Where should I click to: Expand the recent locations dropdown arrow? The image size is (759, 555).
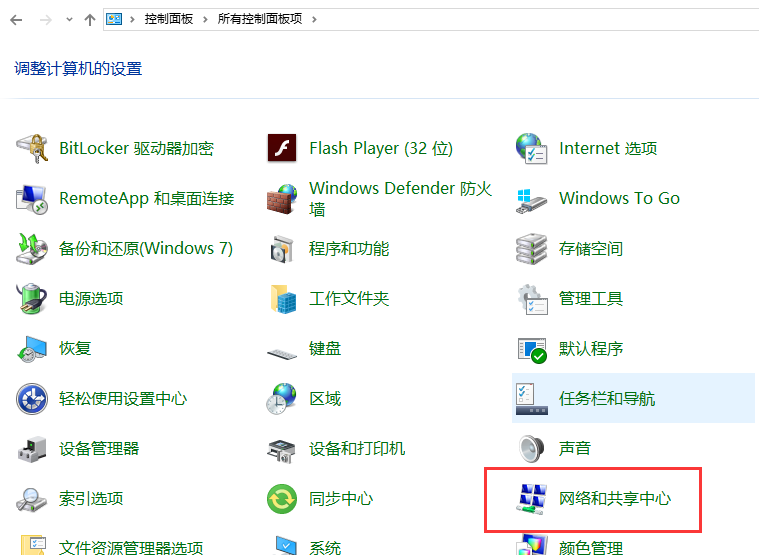[x=68, y=19]
